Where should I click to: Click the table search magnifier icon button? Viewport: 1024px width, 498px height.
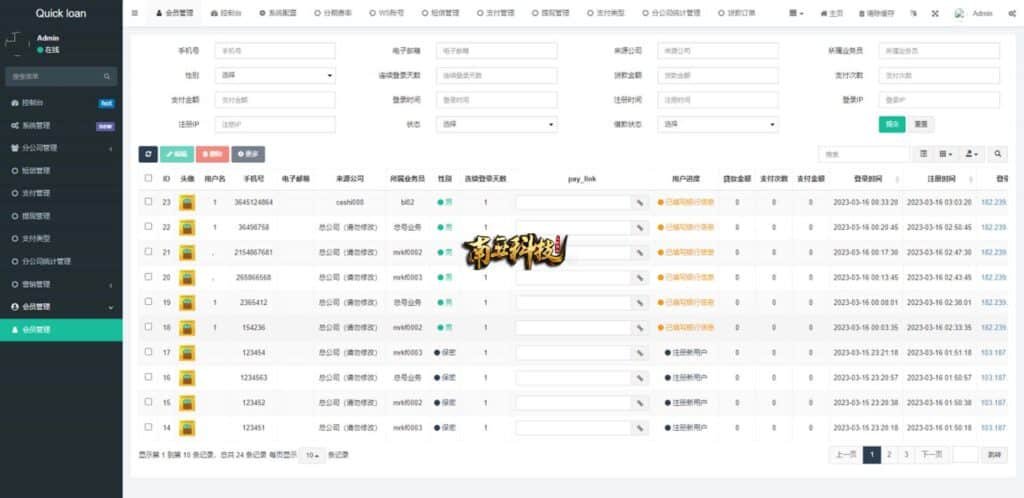click(997, 154)
